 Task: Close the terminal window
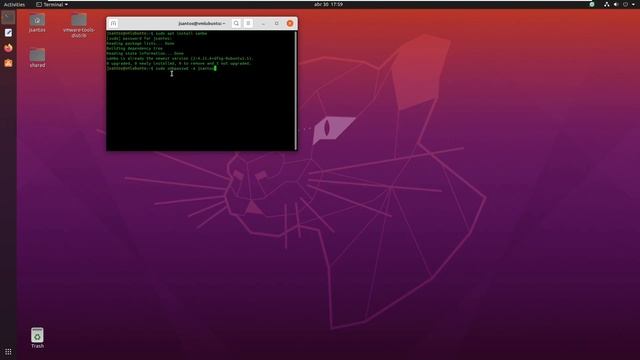290,24
